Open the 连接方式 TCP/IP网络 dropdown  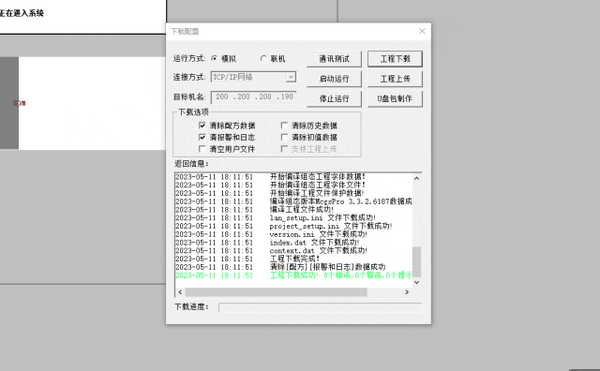click(291, 77)
